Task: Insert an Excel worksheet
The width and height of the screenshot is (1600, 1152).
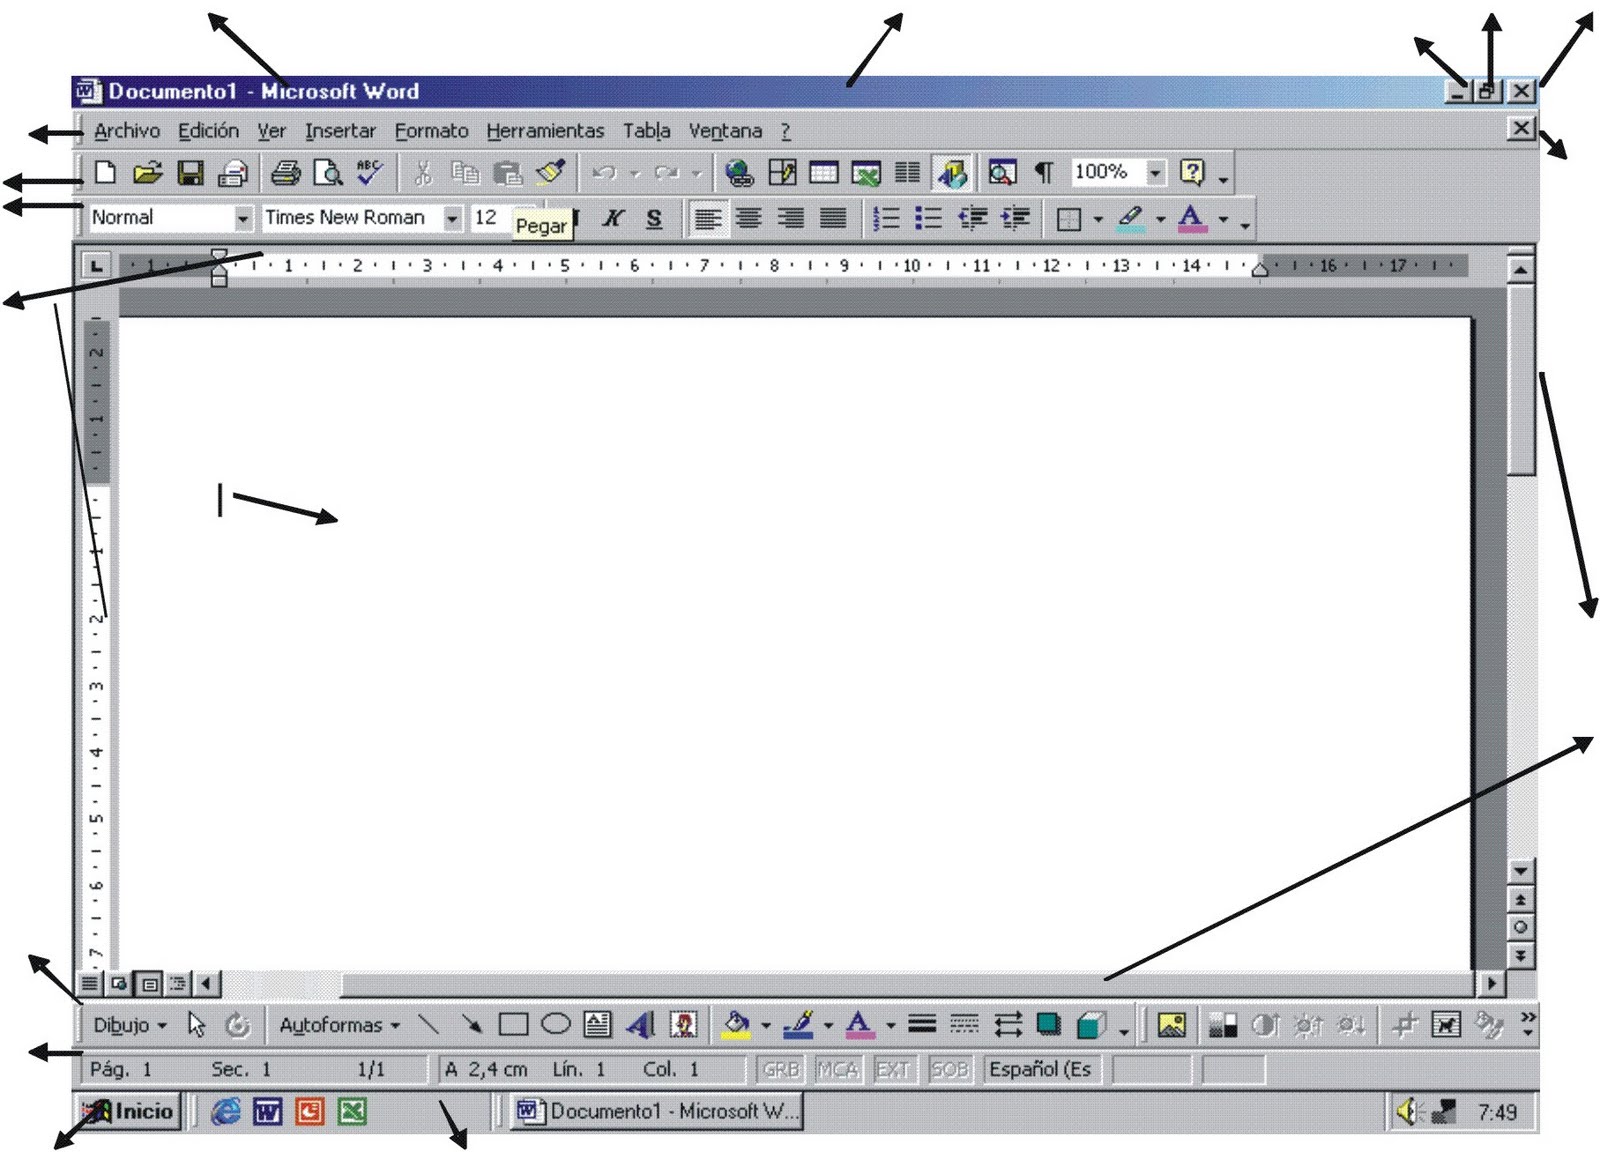Action: 866,173
